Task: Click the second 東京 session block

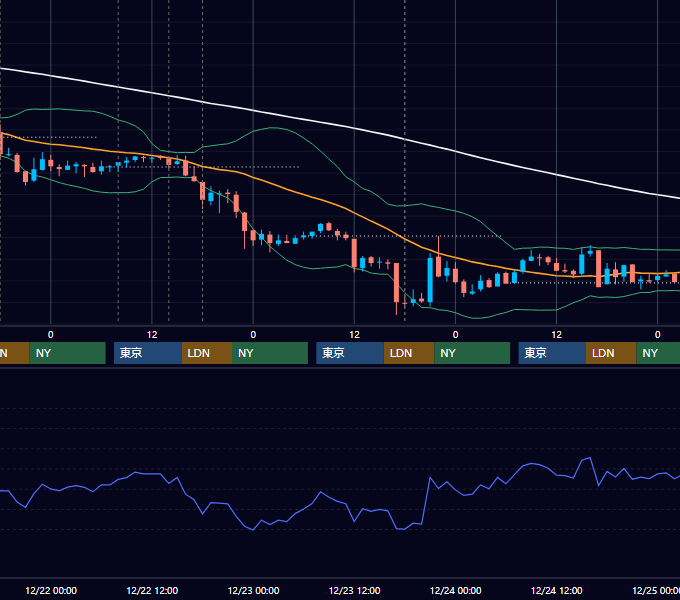Action: 350,353
